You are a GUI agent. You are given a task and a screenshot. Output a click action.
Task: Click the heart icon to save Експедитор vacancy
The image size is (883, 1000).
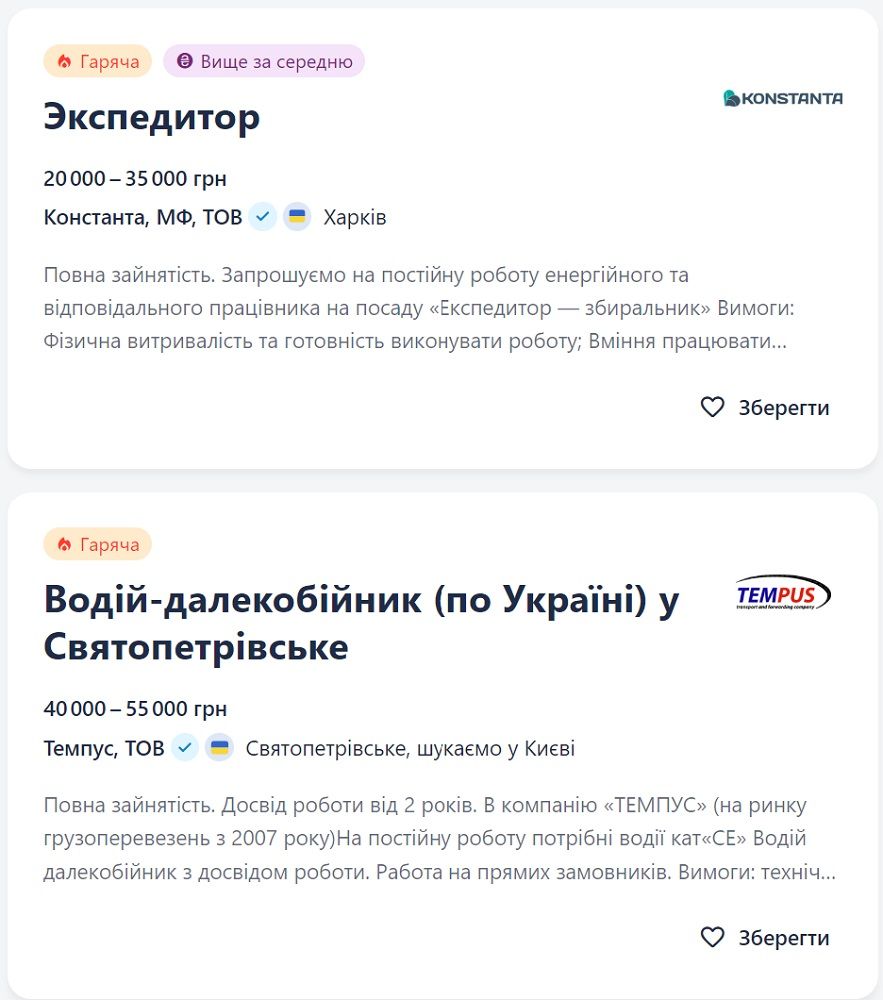712,407
